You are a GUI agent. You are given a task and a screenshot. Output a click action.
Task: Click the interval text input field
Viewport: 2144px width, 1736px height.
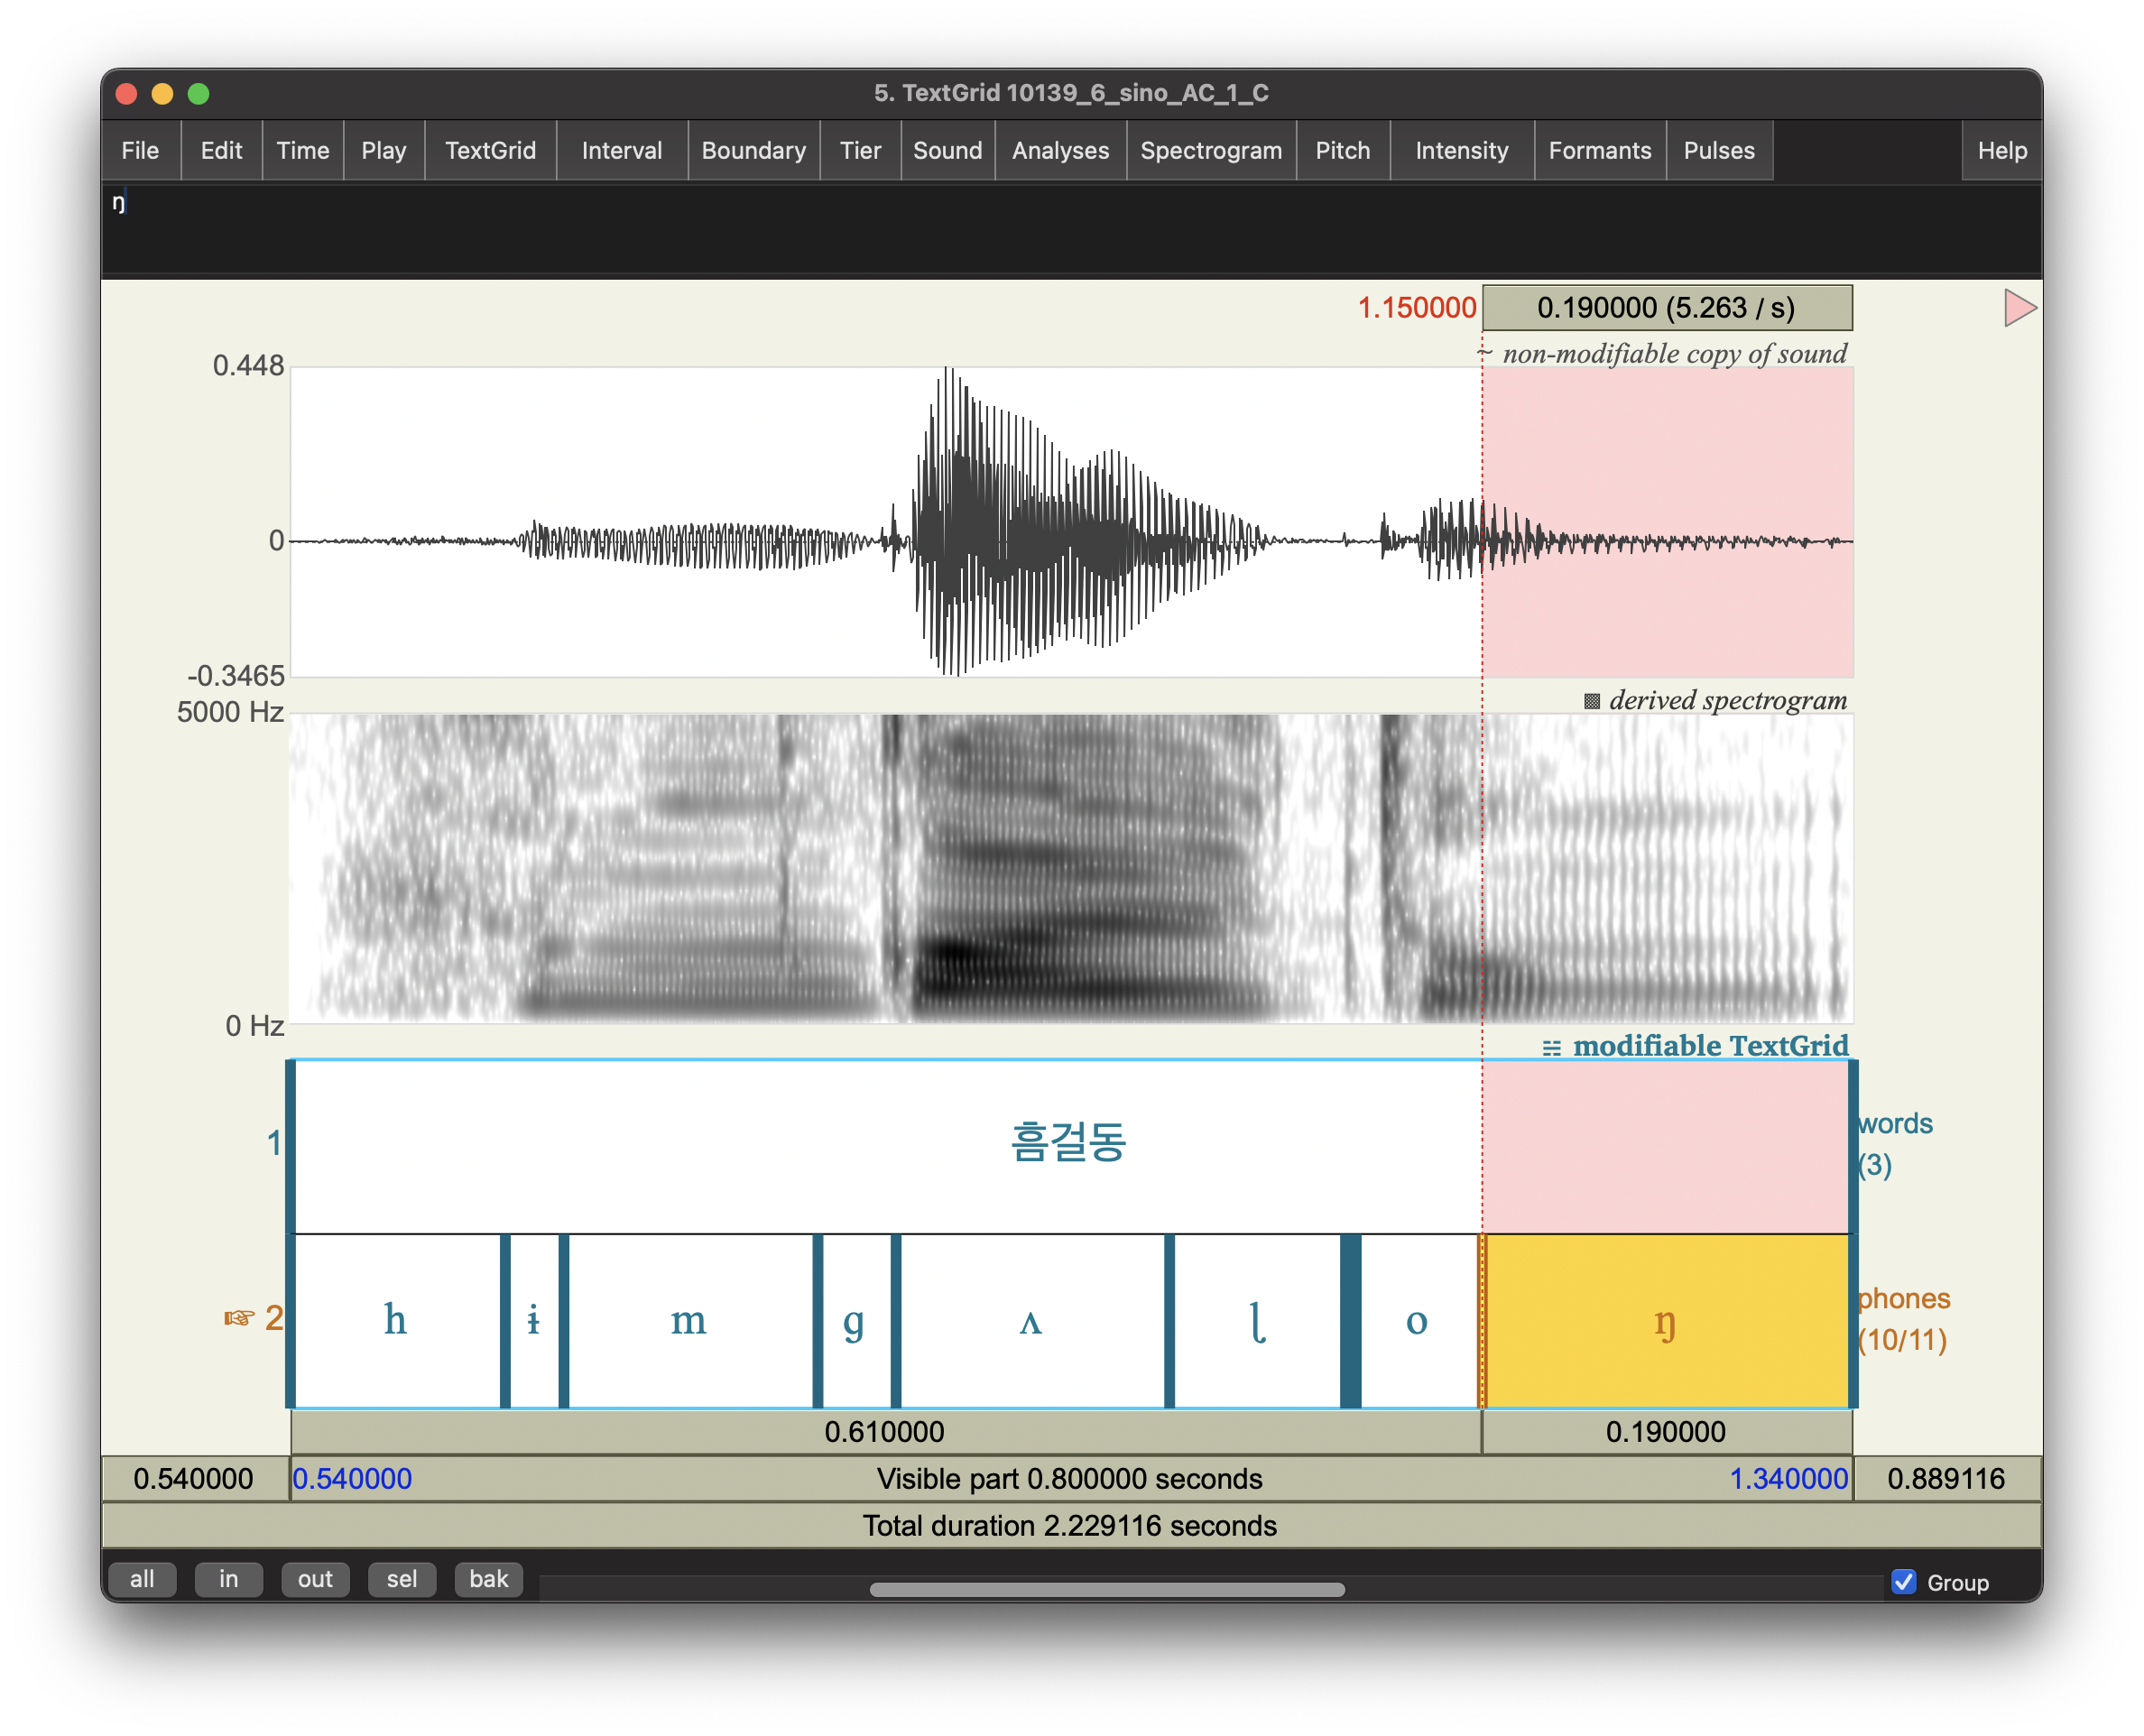[1070, 228]
